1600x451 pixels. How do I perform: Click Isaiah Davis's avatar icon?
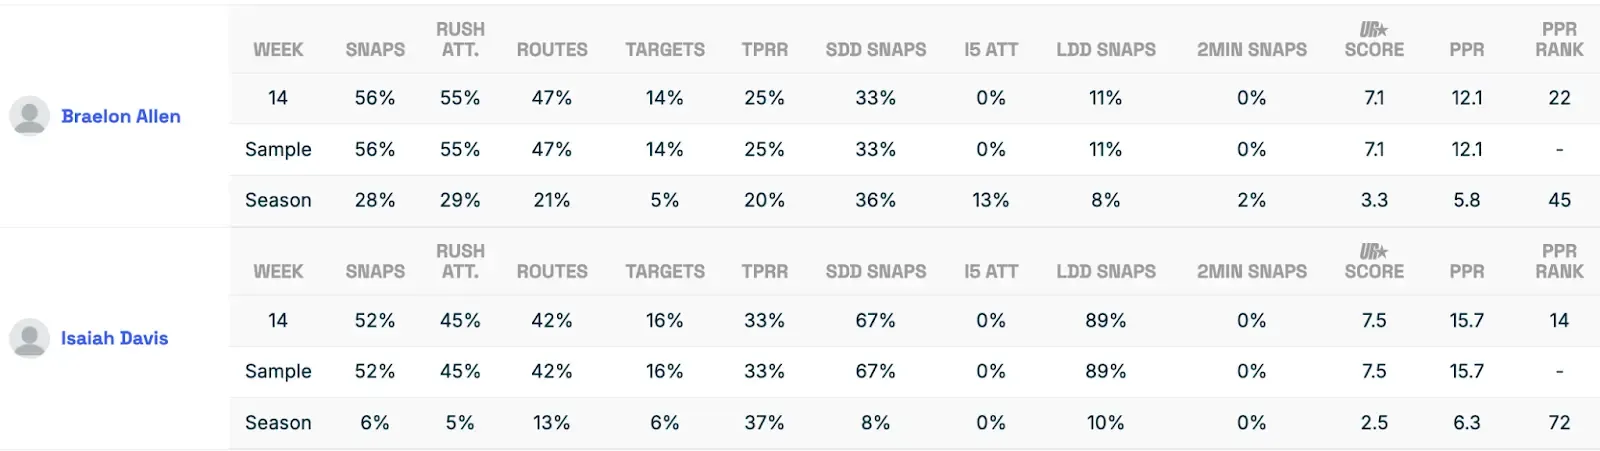click(x=29, y=338)
